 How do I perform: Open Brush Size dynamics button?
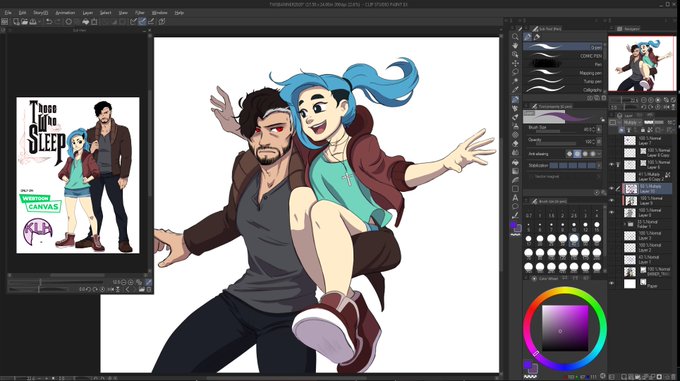click(x=599, y=130)
